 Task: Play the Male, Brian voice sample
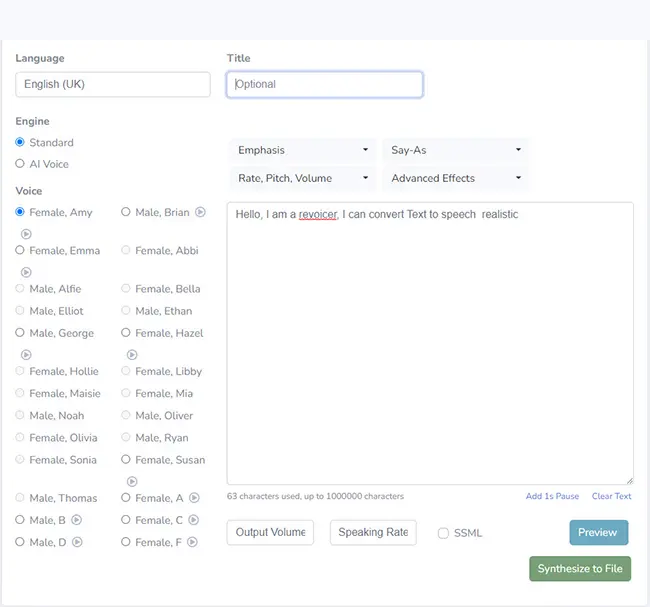(x=200, y=212)
